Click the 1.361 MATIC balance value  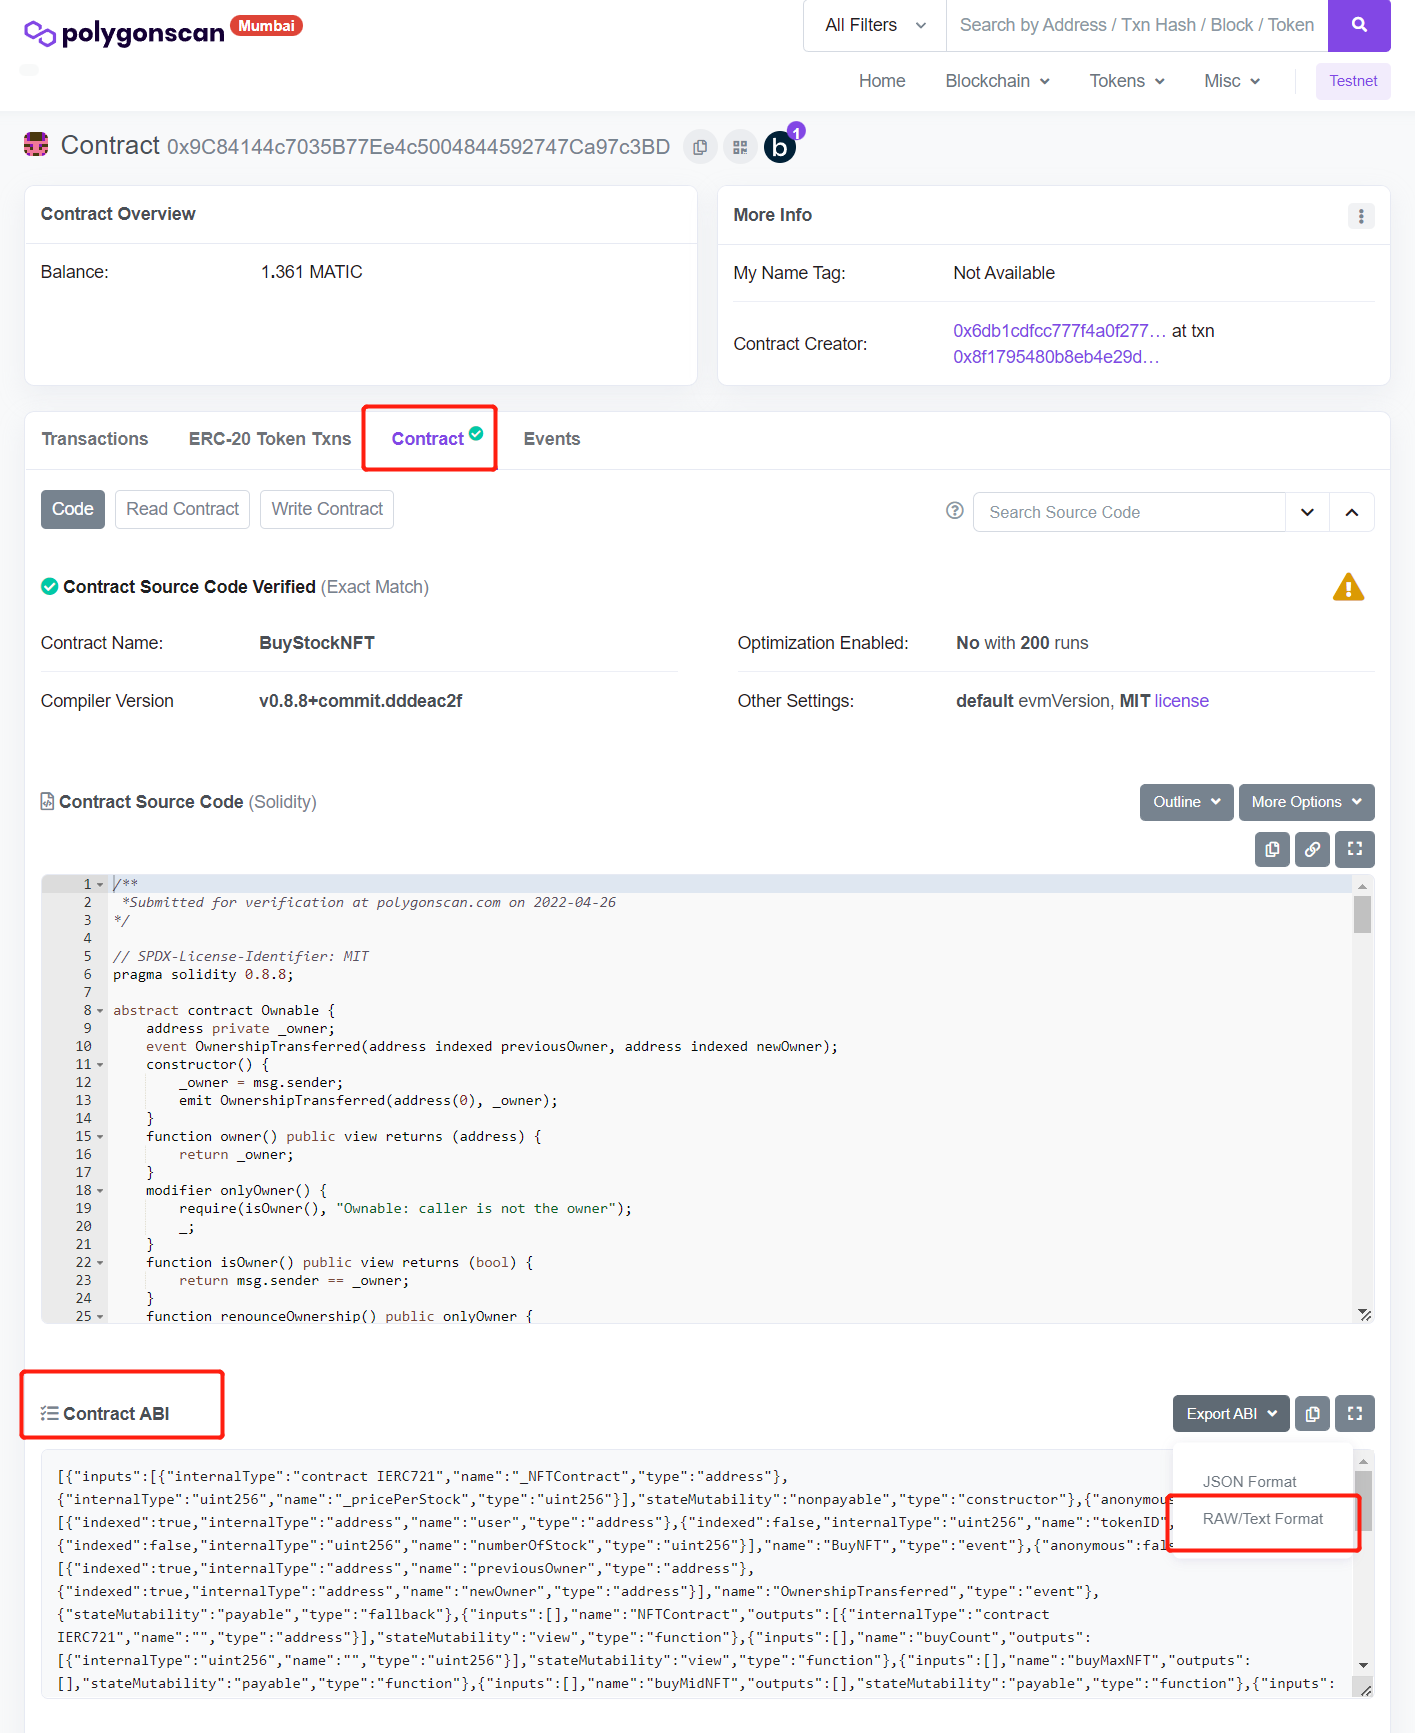tap(312, 272)
